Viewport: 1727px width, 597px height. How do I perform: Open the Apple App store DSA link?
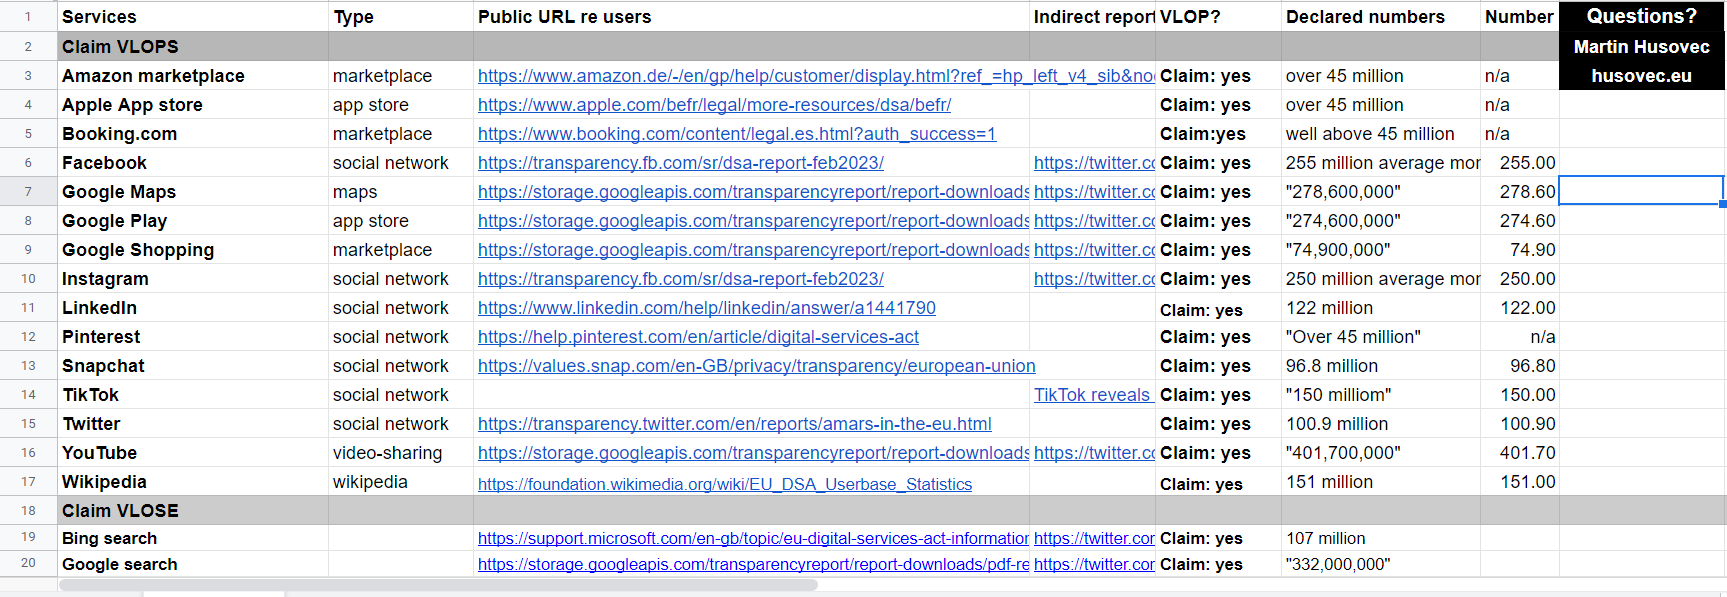click(x=714, y=105)
